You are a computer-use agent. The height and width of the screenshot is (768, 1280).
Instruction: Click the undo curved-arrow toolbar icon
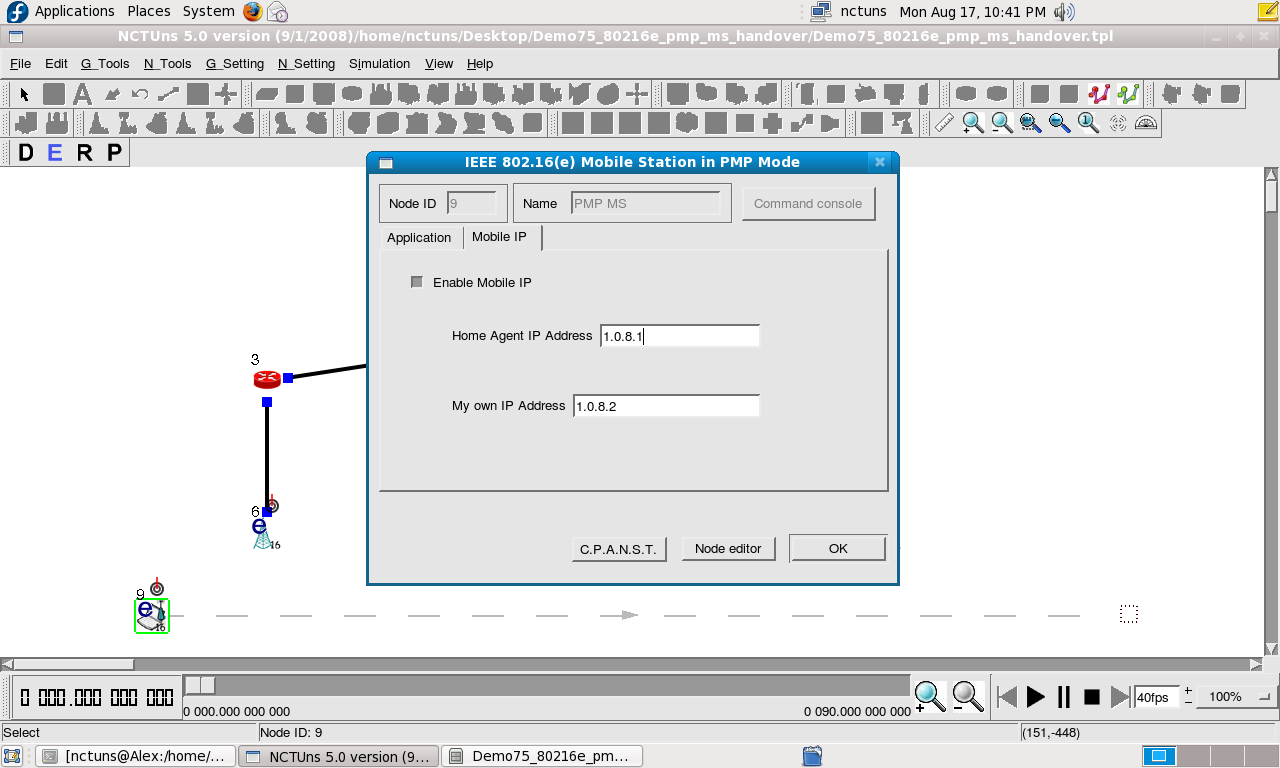[140, 94]
